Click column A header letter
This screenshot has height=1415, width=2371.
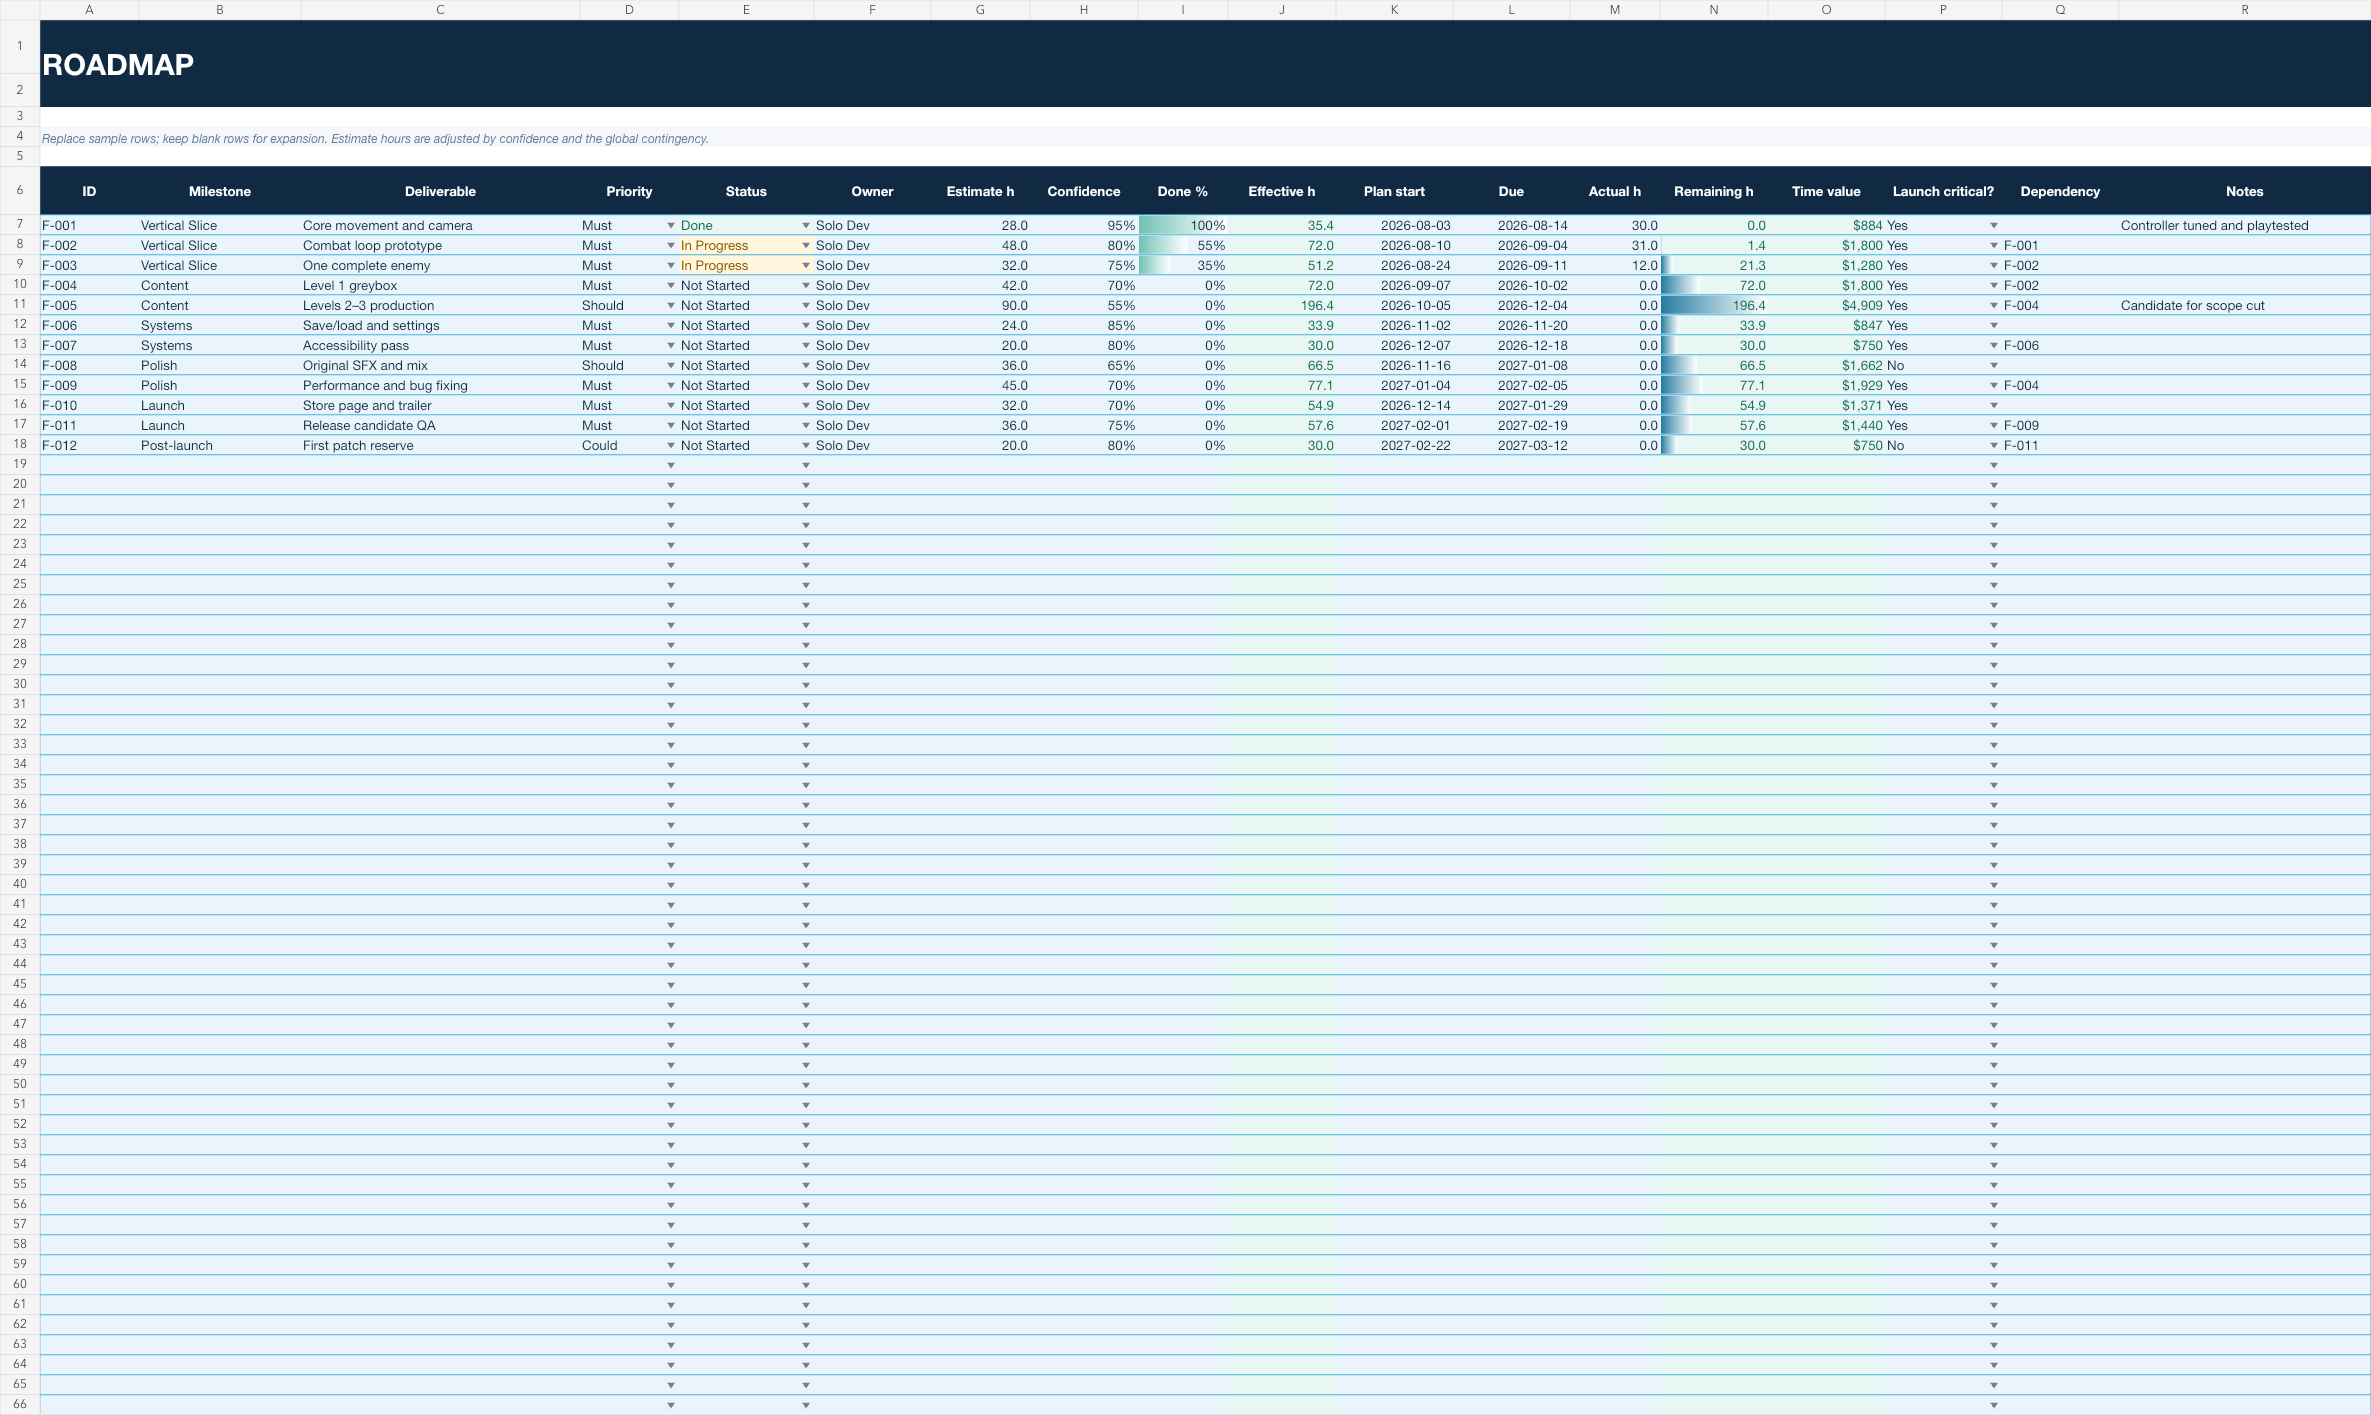click(89, 10)
